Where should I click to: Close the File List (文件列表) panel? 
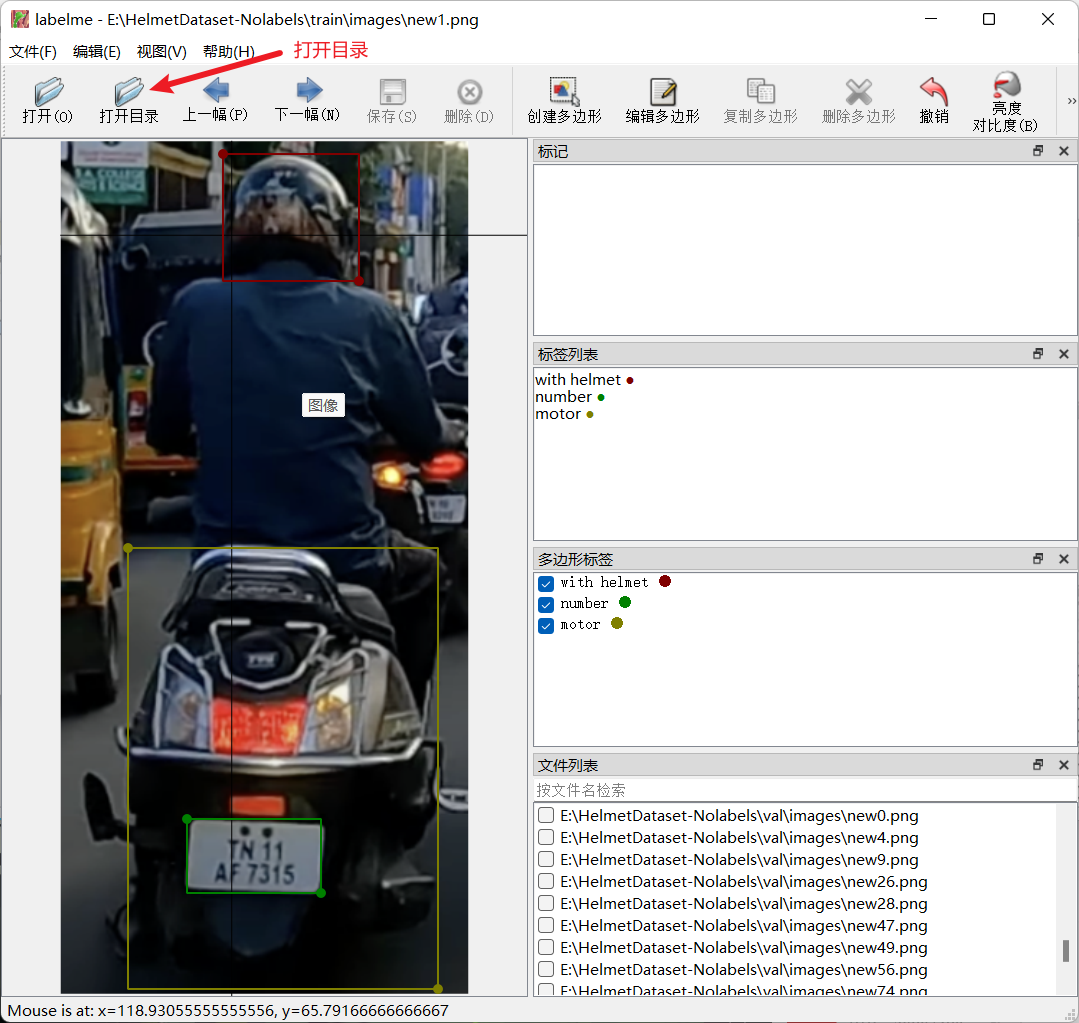point(1064,765)
